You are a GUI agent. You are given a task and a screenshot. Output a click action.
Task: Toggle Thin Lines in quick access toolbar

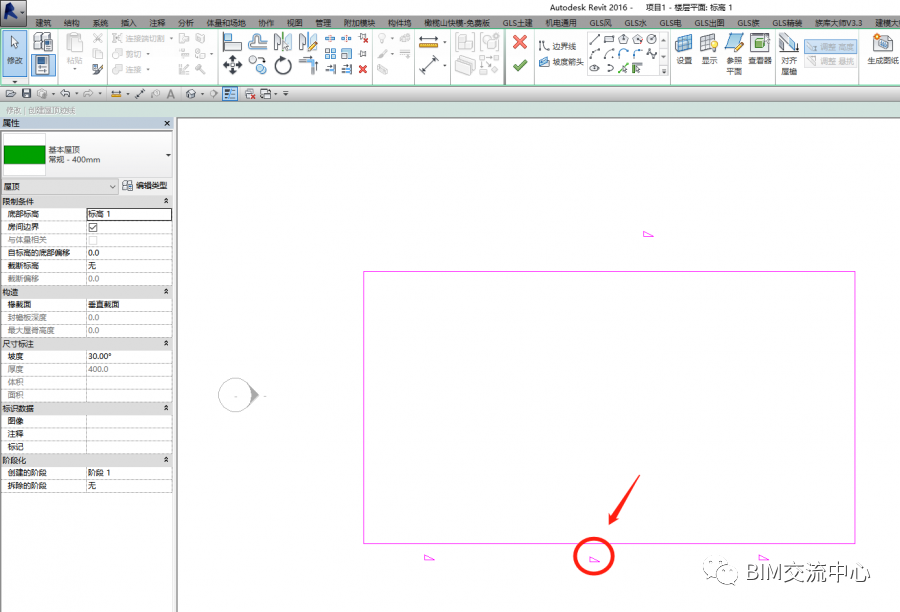(x=230, y=94)
